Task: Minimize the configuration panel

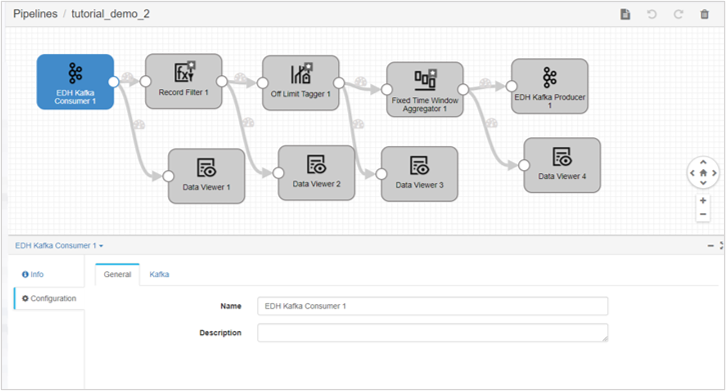Action: 711,246
